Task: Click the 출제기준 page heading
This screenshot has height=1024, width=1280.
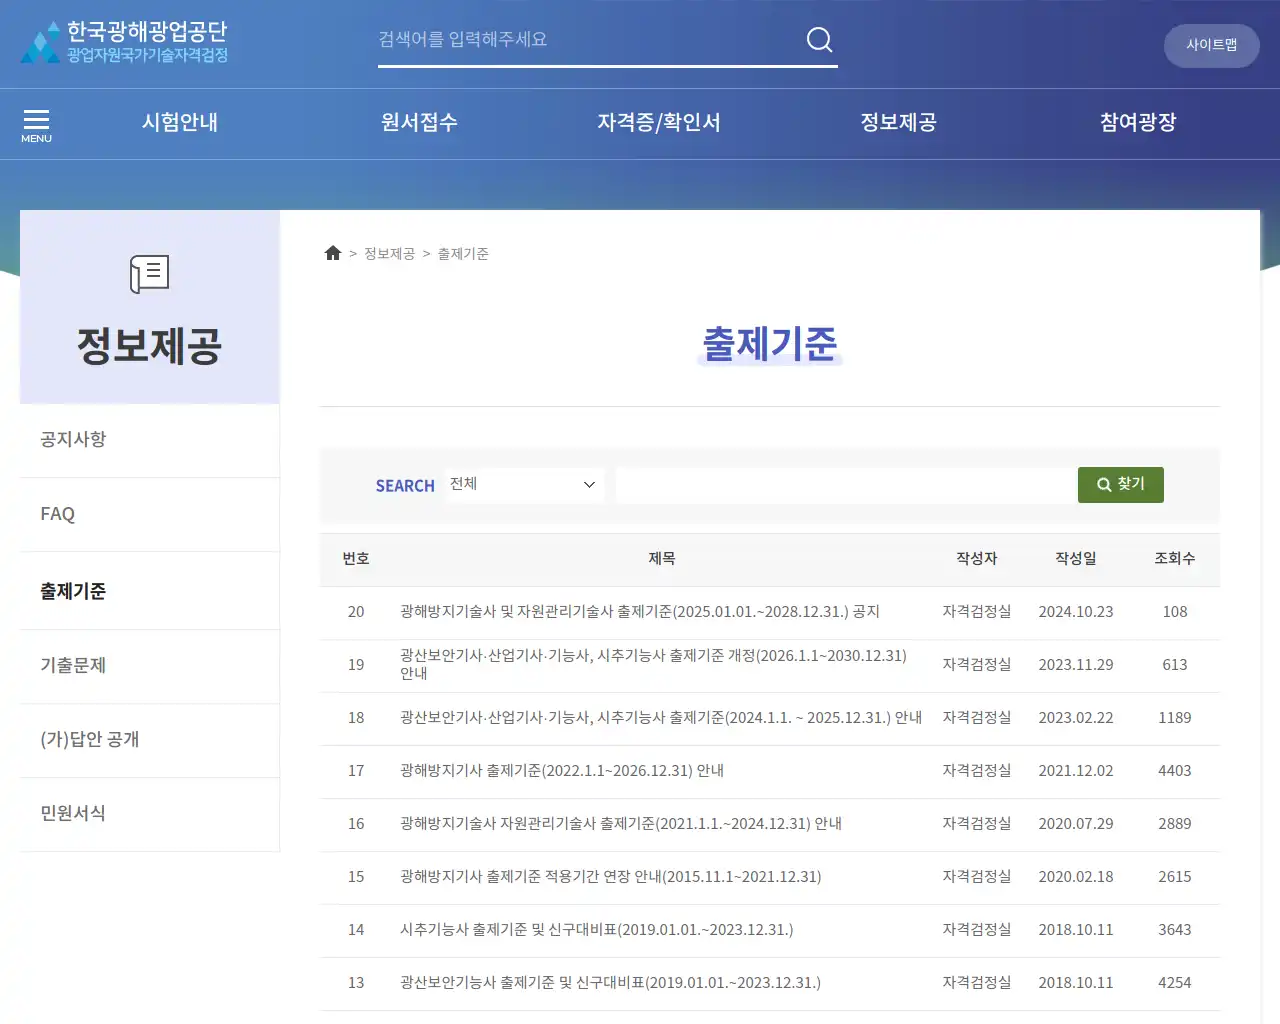Action: 769,344
